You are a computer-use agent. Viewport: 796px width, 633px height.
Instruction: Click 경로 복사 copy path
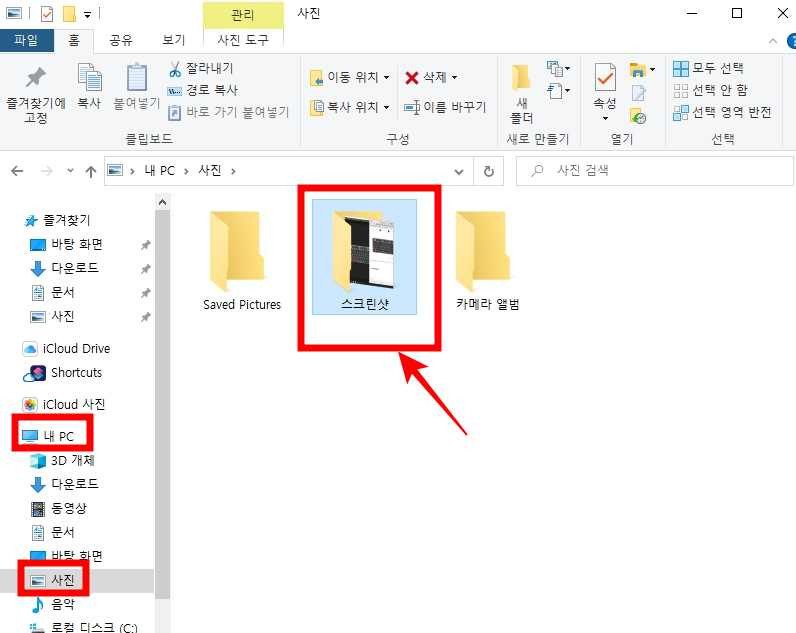point(203,90)
